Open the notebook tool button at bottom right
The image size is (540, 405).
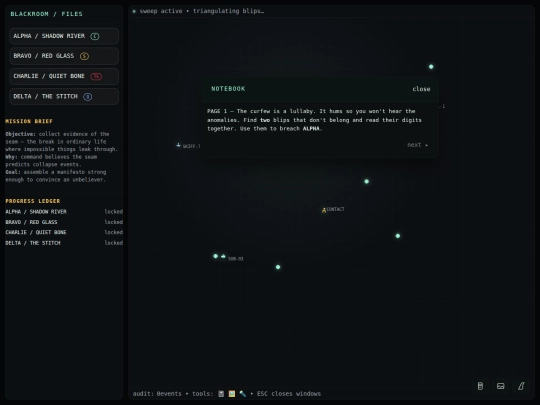click(x=480, y=386)
